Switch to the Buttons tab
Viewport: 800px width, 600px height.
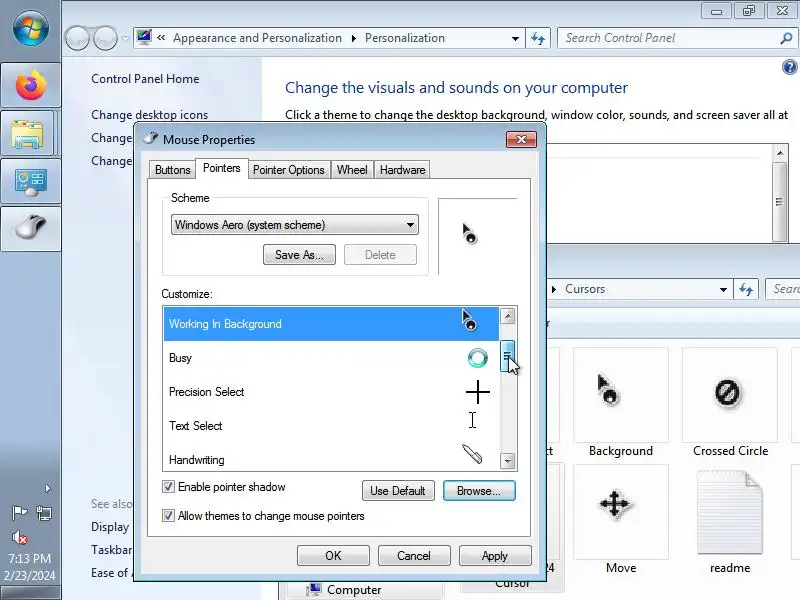tap(172, 170)
